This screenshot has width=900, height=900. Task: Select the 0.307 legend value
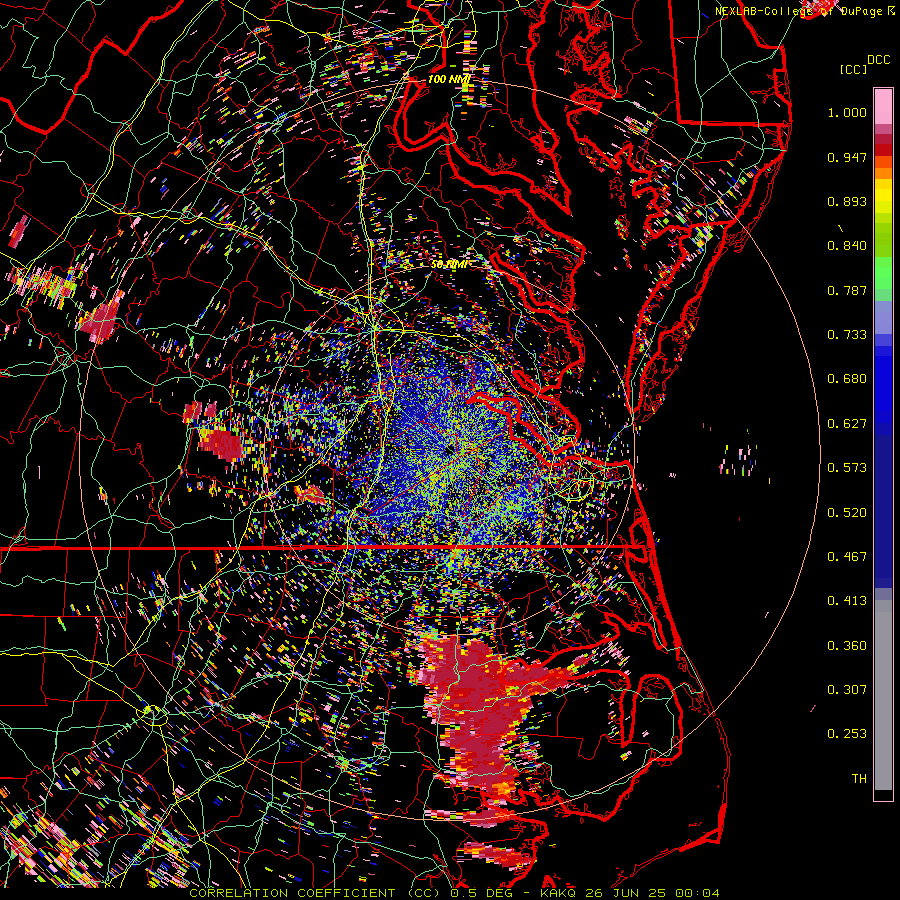pyautogui.click(x=847, y=690)
